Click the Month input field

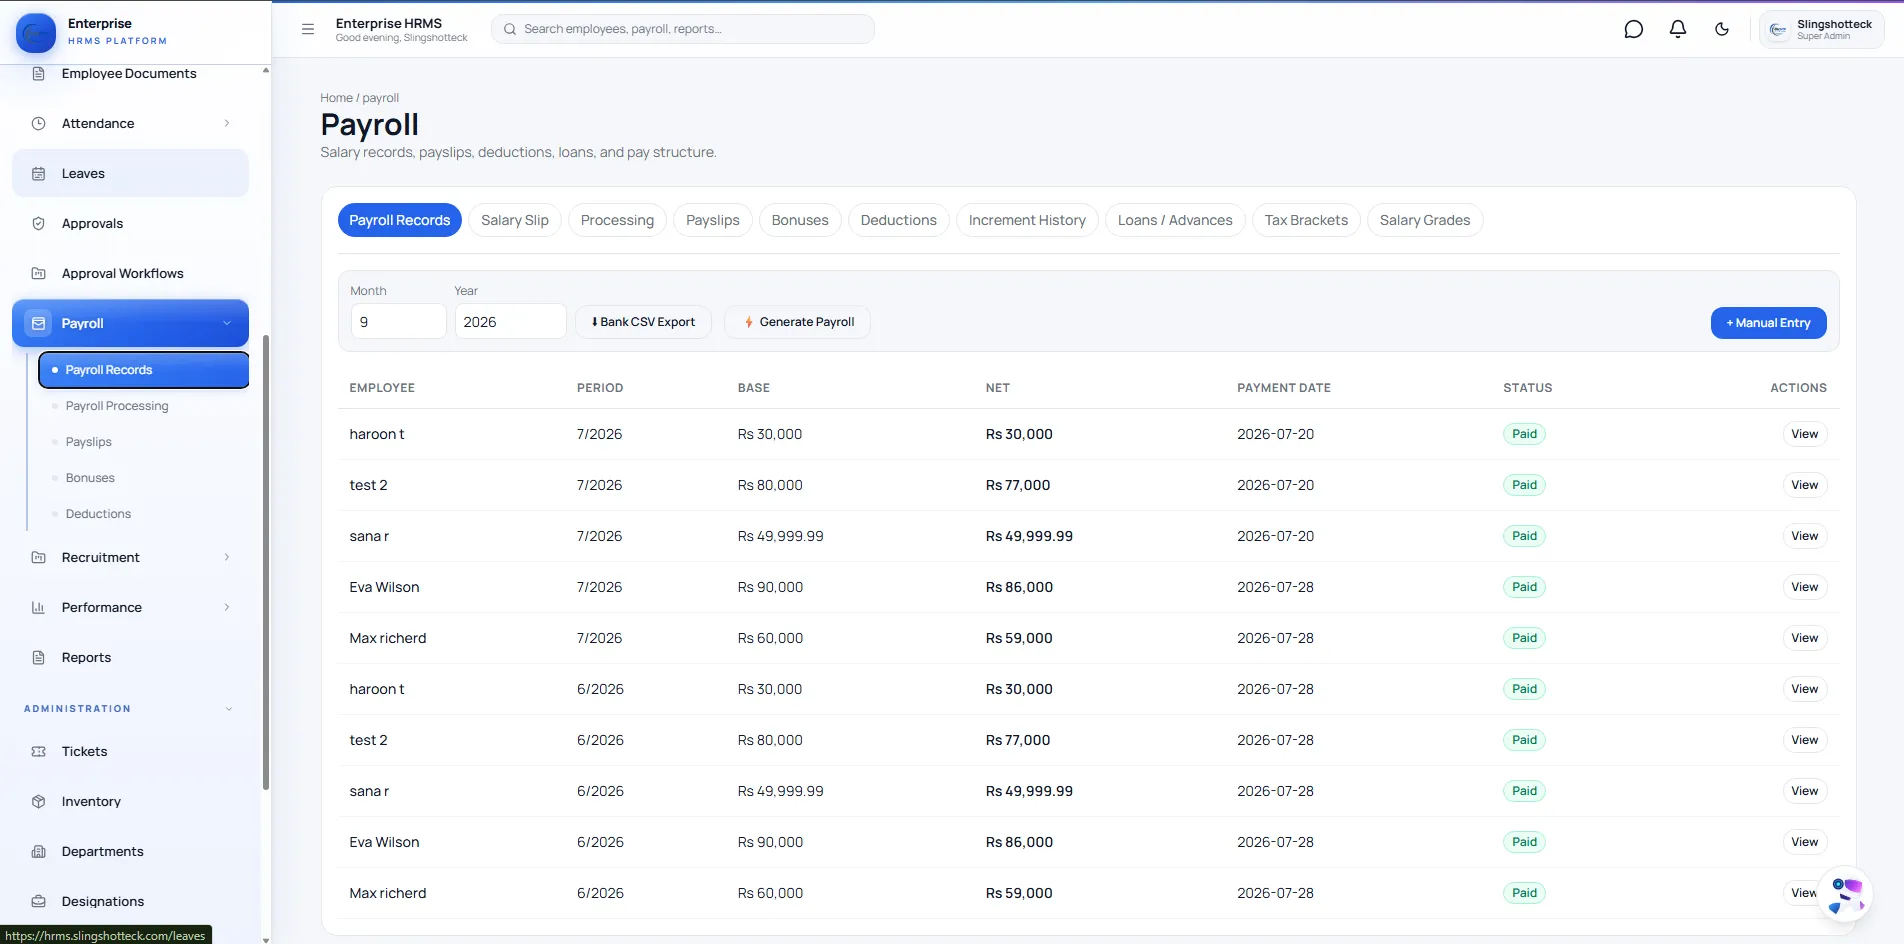coord(398,322)
